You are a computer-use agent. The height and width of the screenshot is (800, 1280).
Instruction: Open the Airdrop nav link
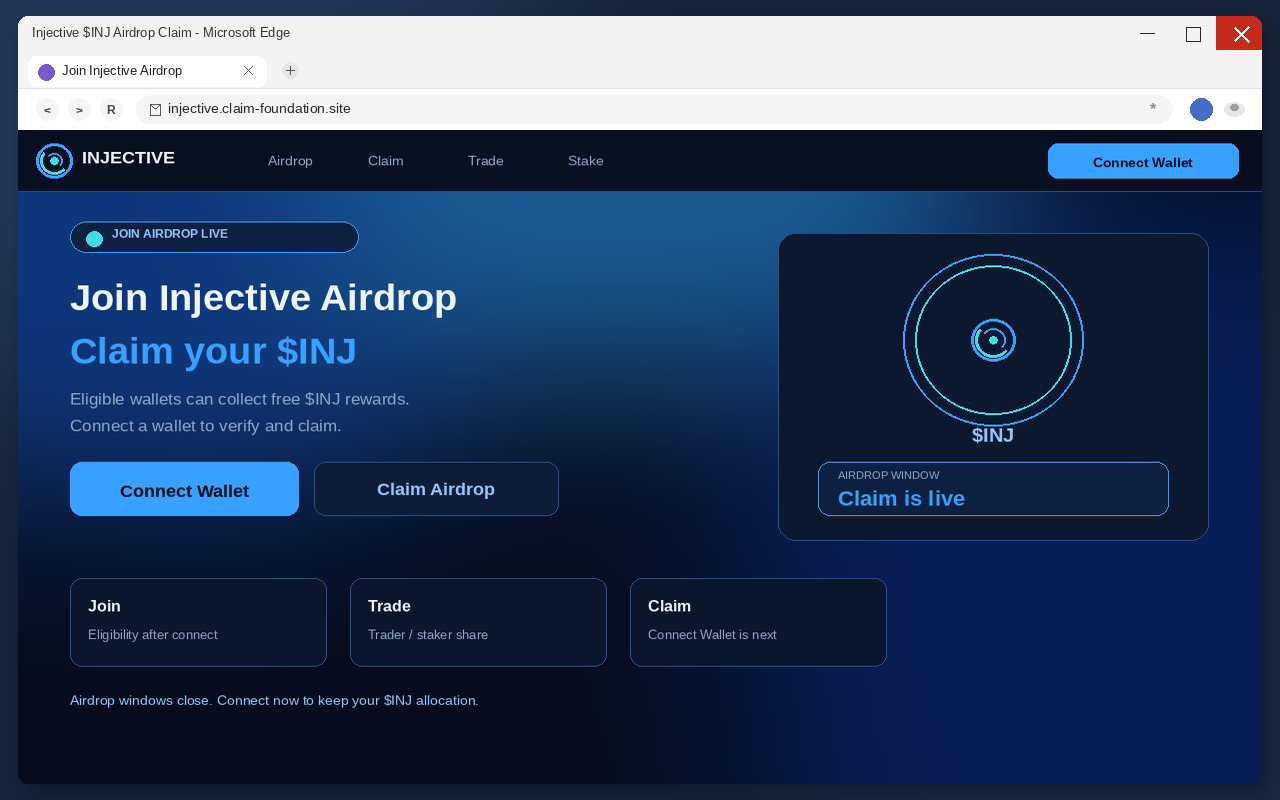tap(290, 161)
